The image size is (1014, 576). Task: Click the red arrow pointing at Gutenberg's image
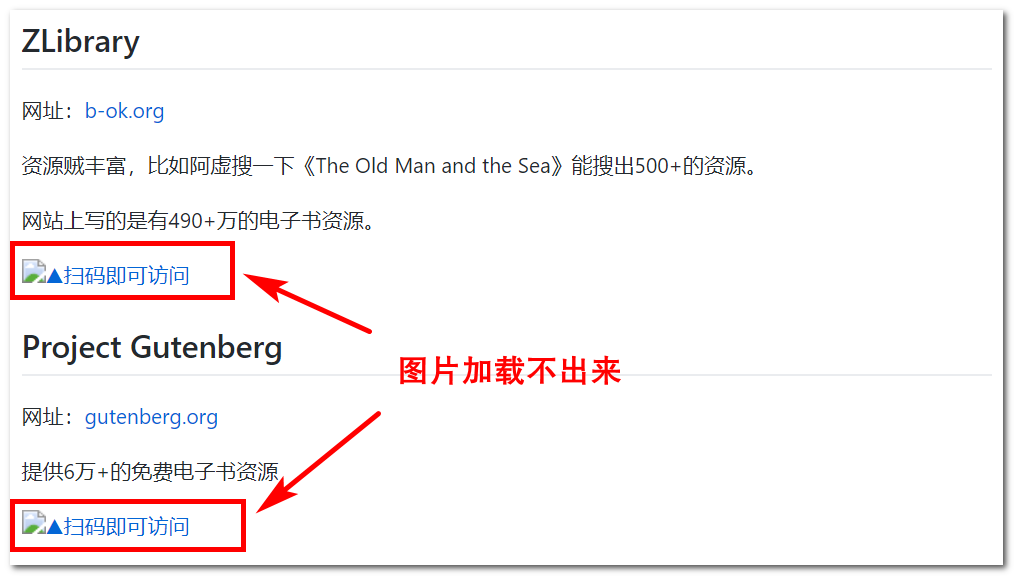tap(319, 463)
